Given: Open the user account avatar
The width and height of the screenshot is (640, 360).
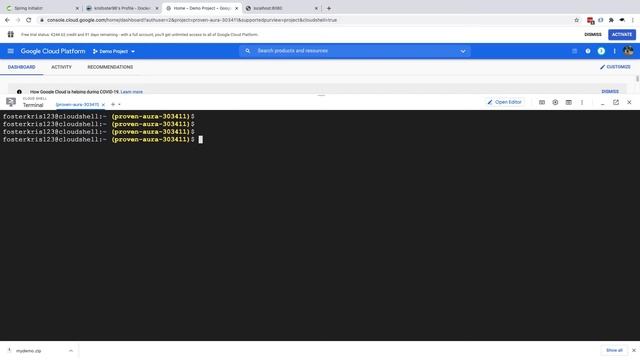Looking at the screenshot, I should click(x=628, y=51).
